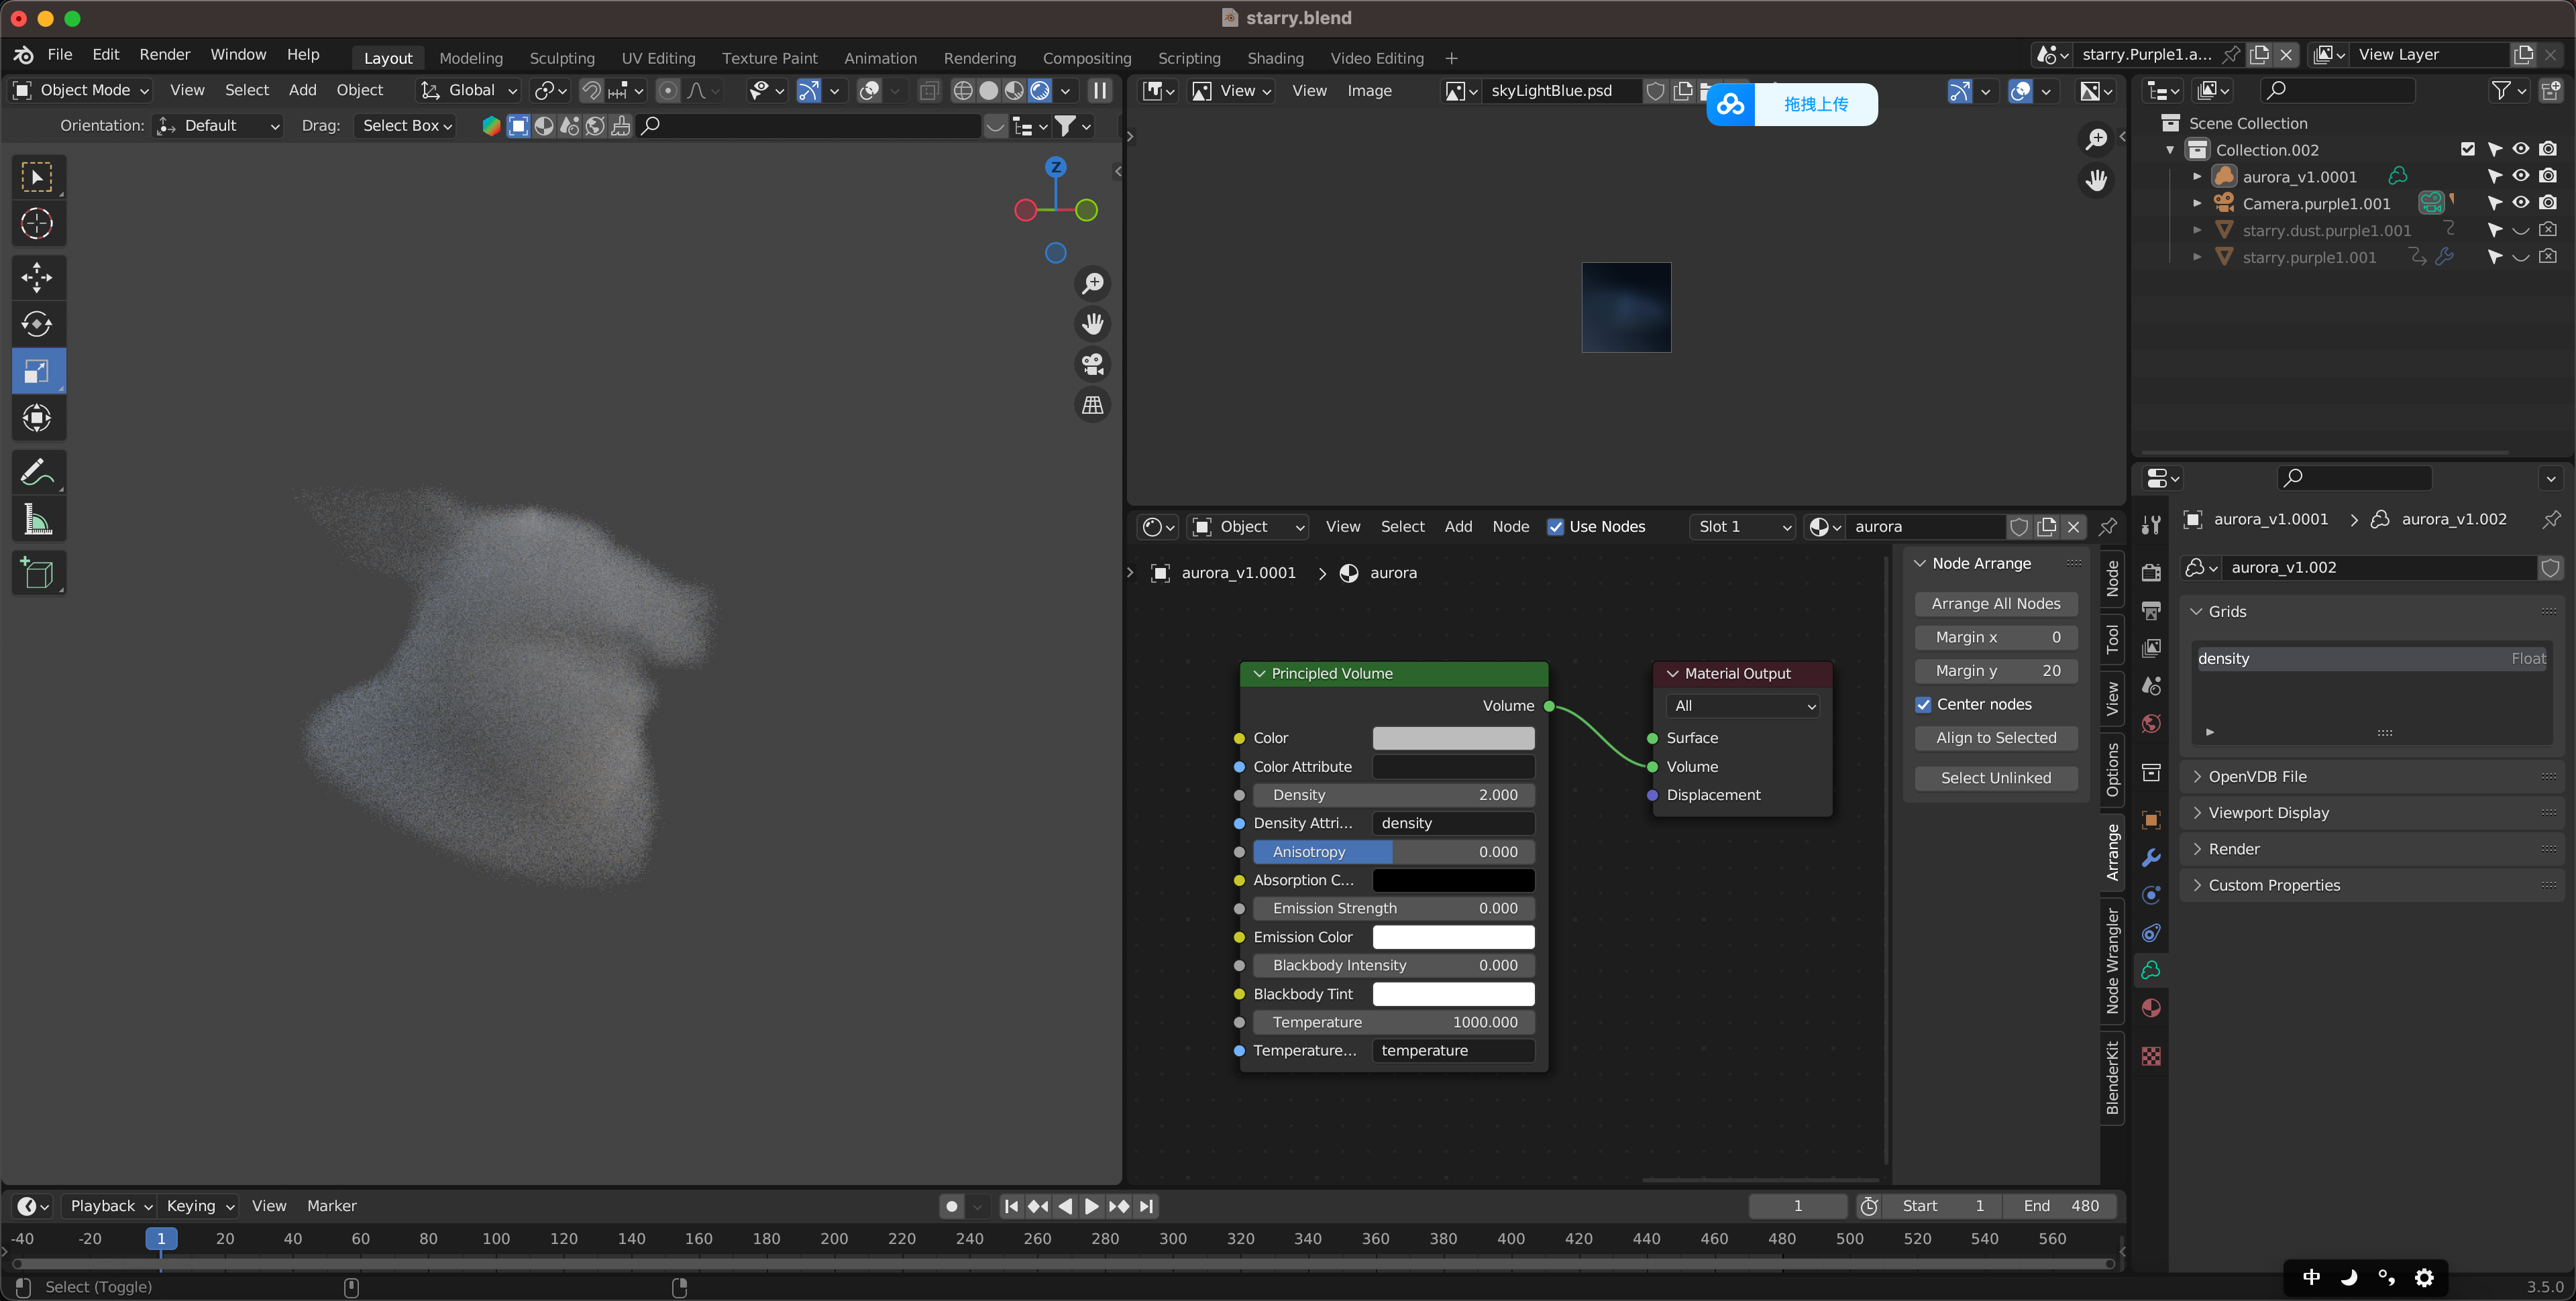Expand the OpenVDB File panel
2576x1301 pixels.
[x=2257, y=777]
